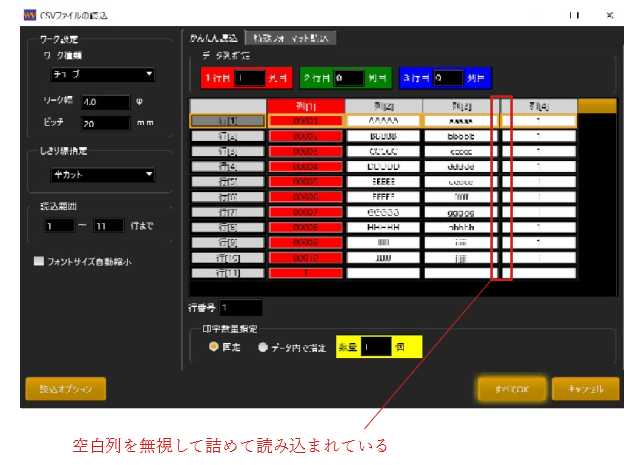Click the pitch field showing 20
This screenshot has width=642, height=465.
105,124
